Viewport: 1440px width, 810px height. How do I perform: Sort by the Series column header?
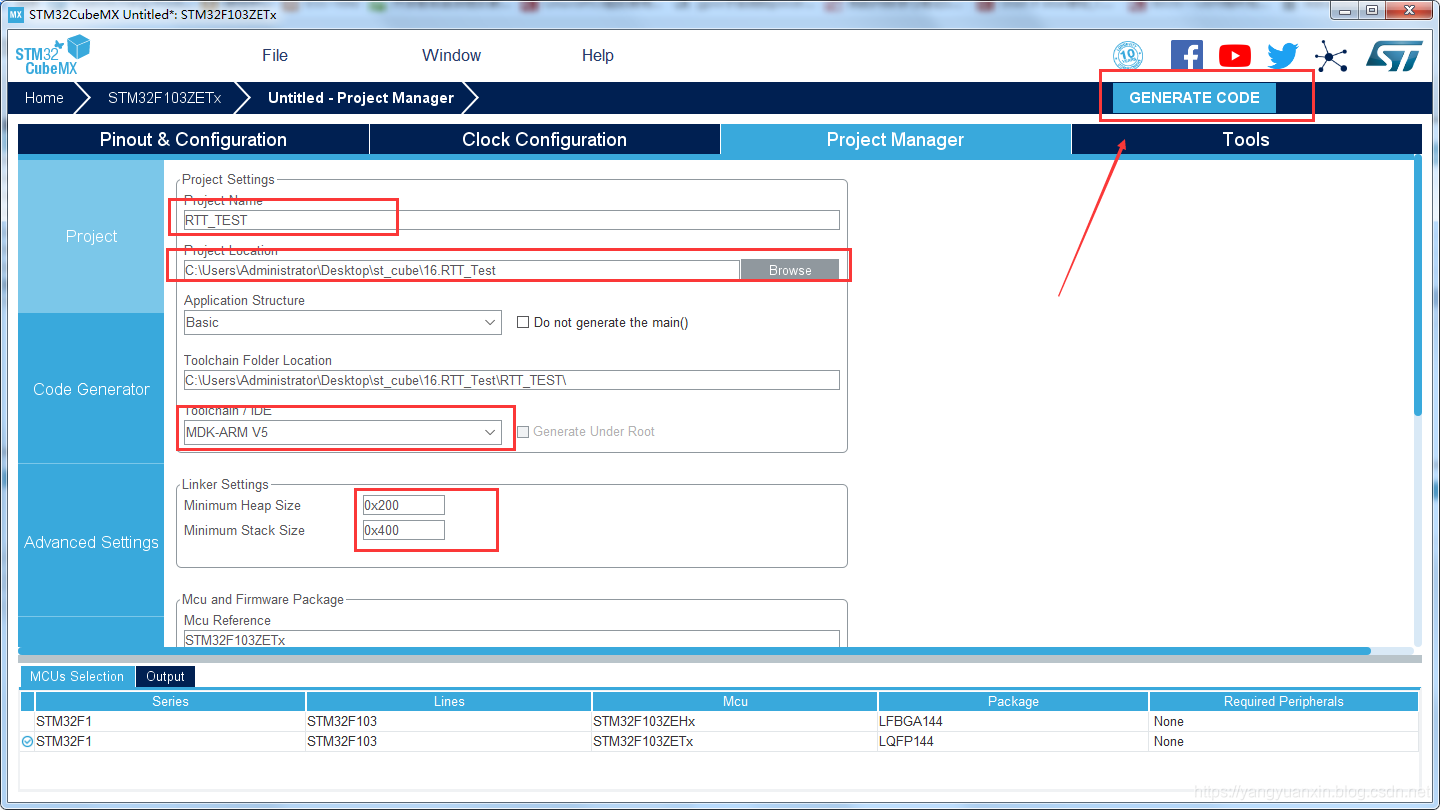click(170, 701)
